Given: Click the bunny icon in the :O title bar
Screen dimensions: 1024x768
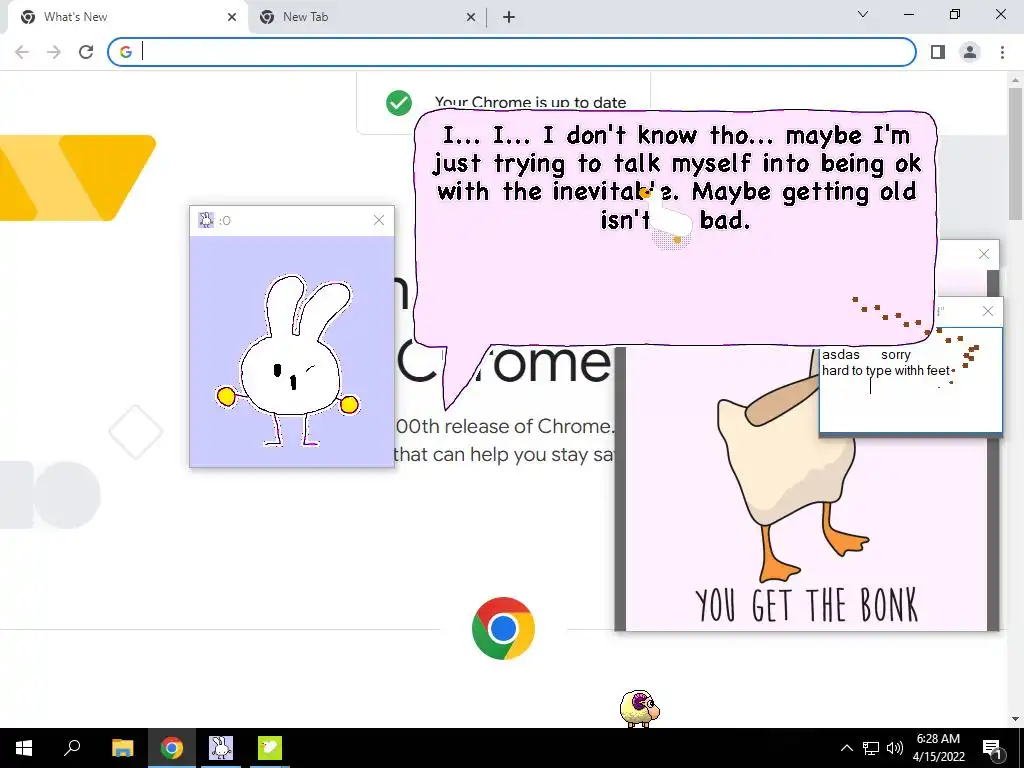Looking at the screenshot, I should pos(206,220).
